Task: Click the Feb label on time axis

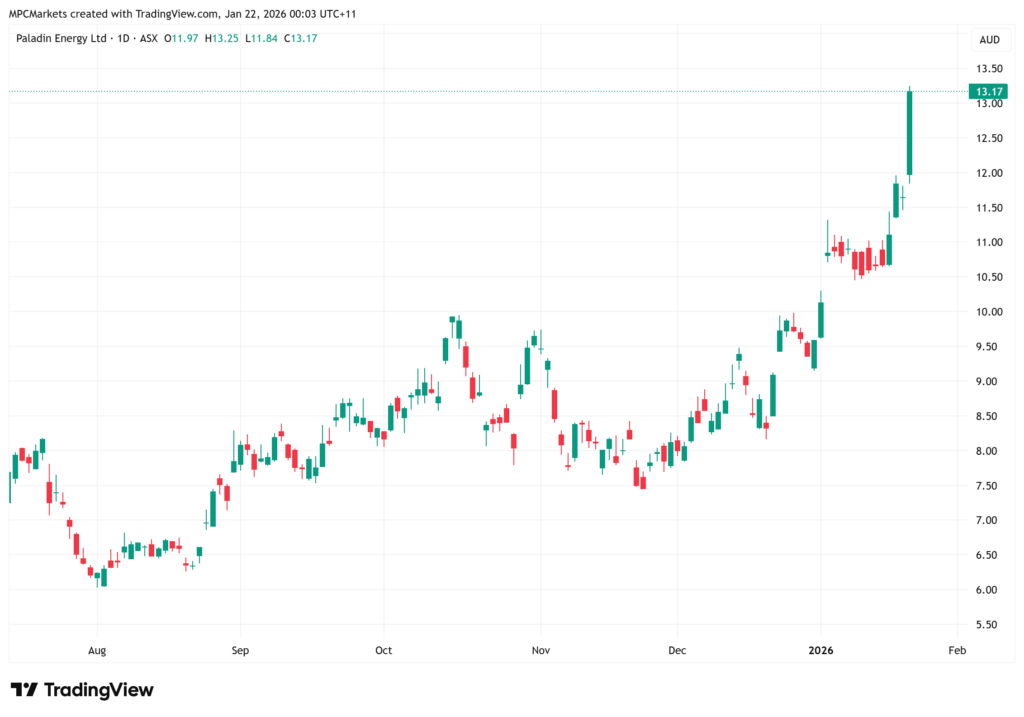Action: click(957, 650)
